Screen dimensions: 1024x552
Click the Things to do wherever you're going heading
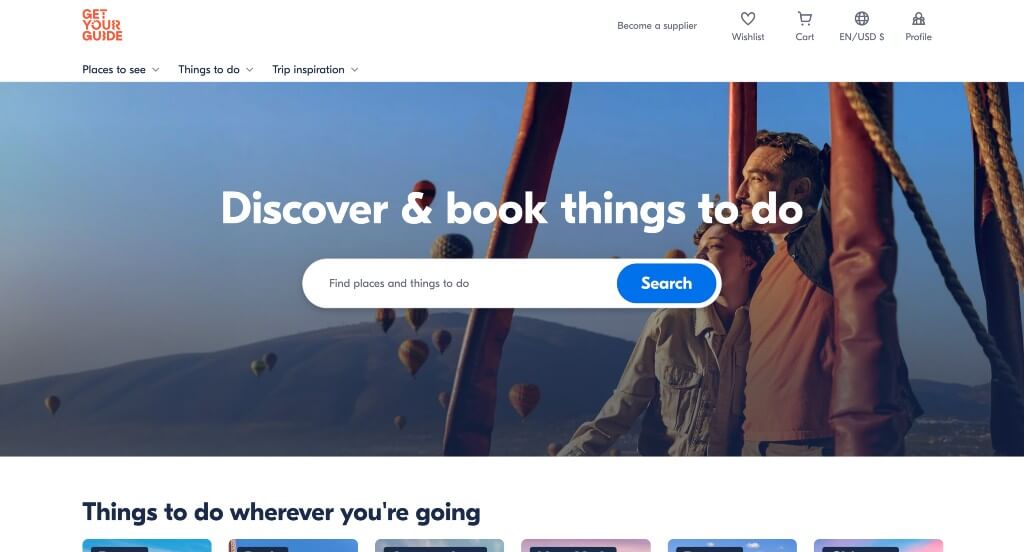(281, 512)
